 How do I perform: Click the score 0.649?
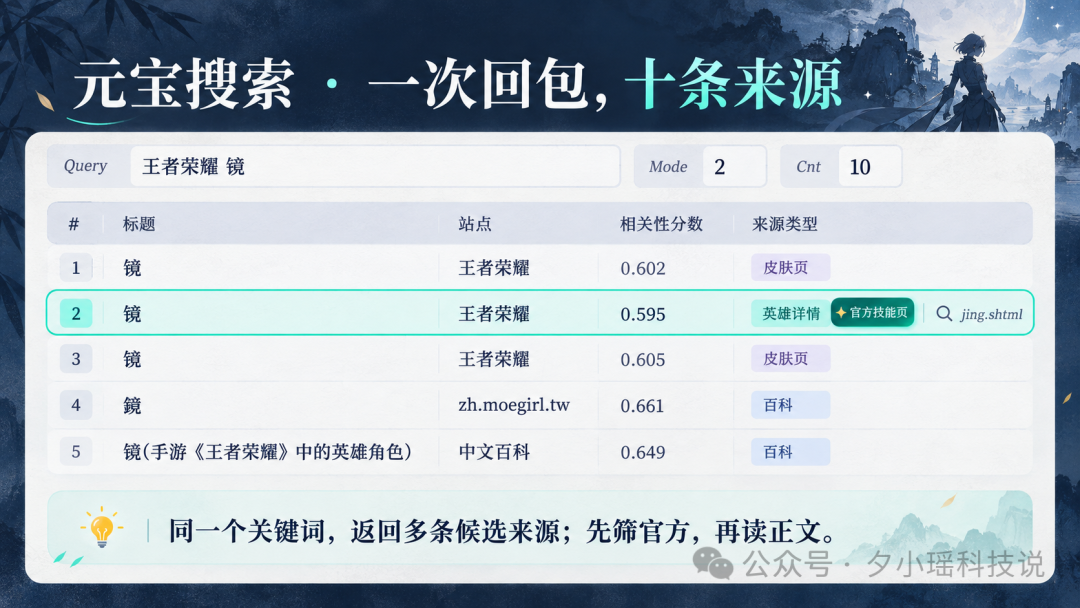643,452
